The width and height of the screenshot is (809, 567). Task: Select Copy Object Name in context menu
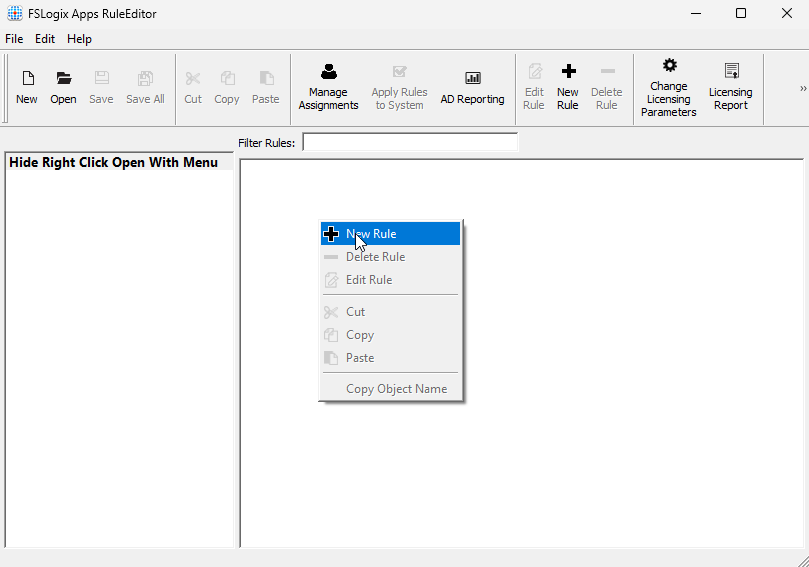pos(396,389)
